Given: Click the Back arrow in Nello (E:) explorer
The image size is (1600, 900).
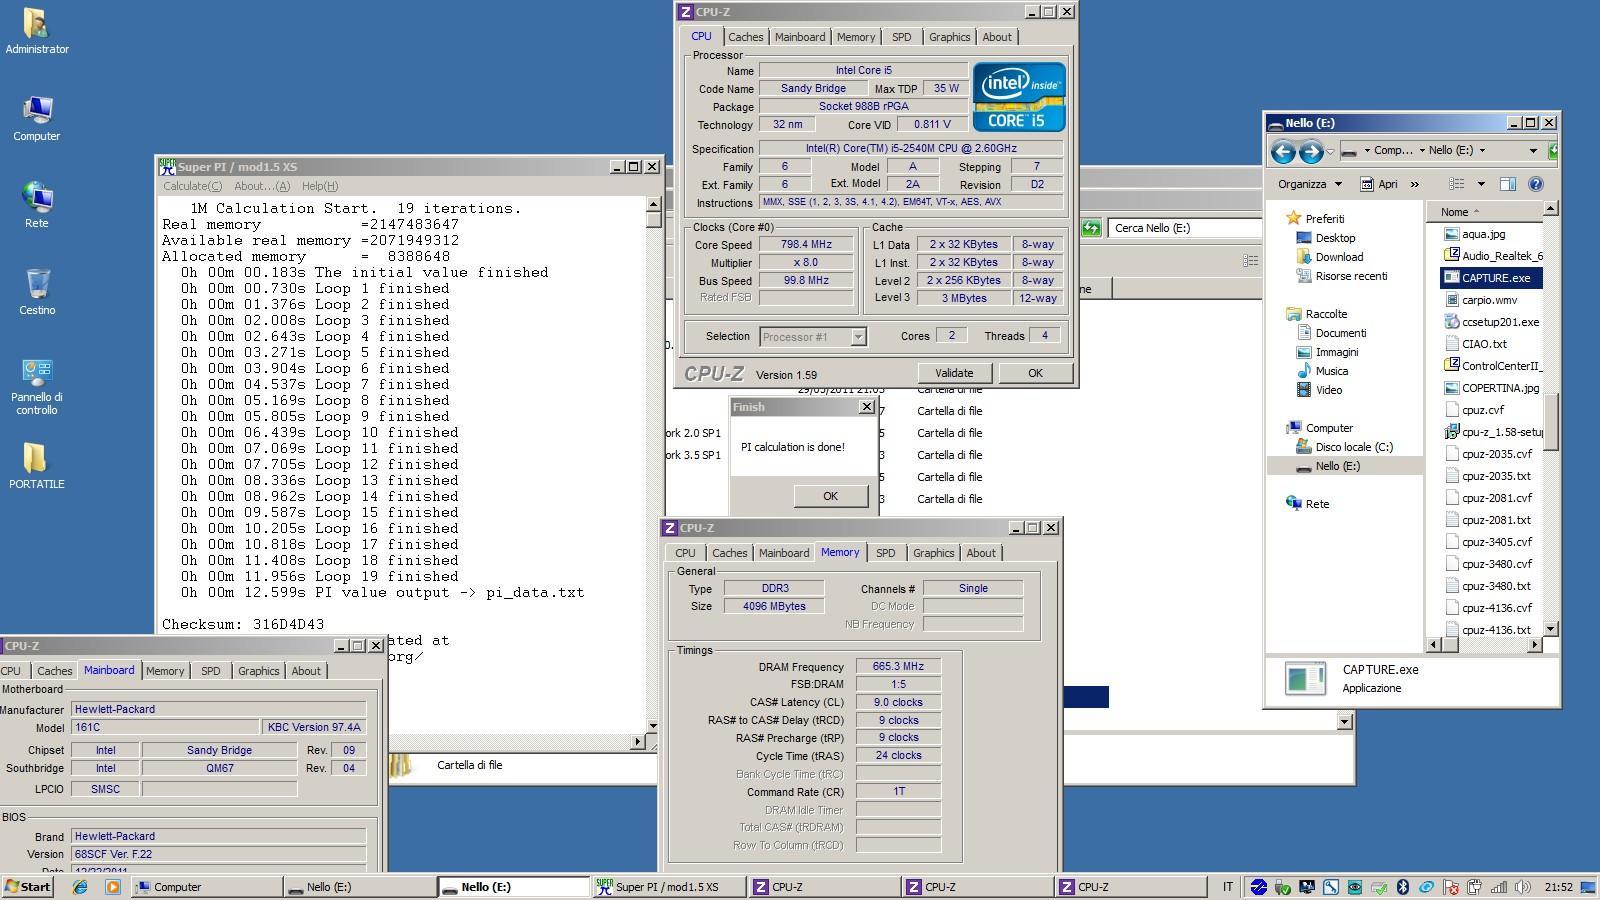Looking at the screenshot, I should coord(1283,152).
